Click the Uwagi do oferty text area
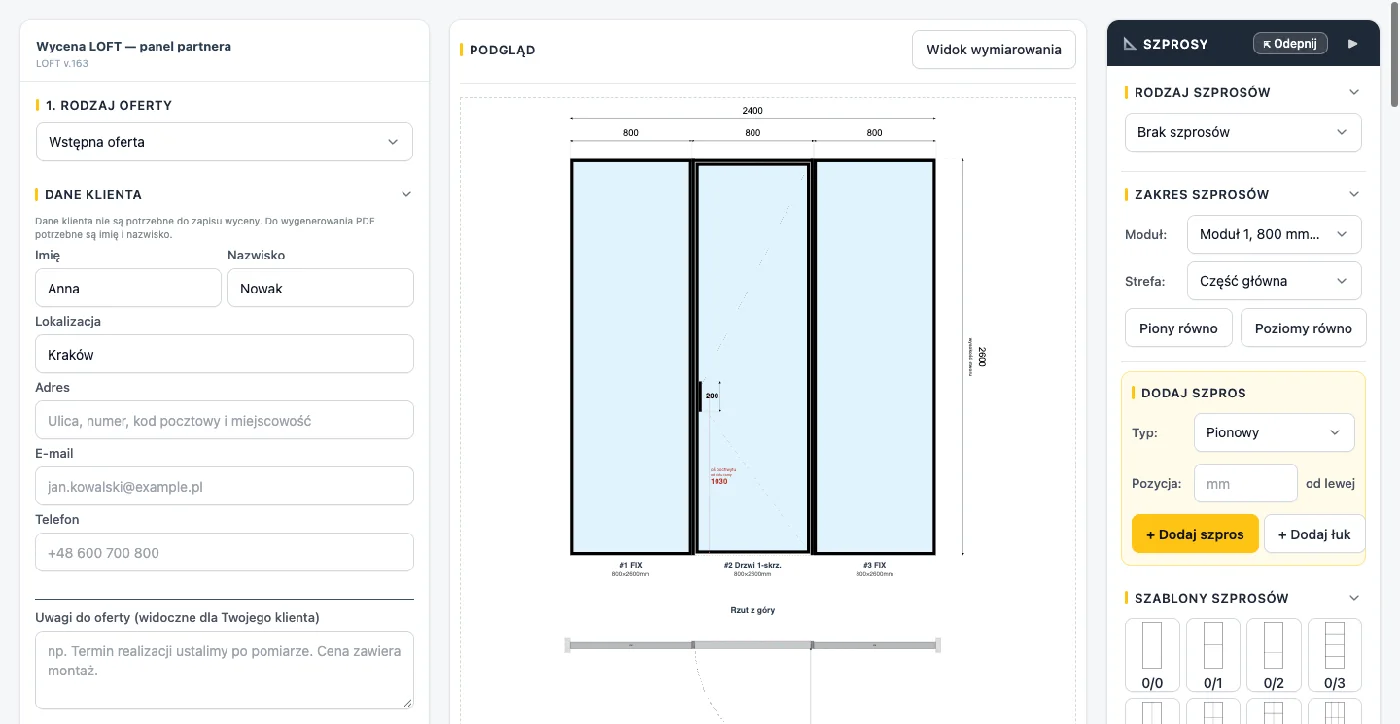 pos(224,670)
